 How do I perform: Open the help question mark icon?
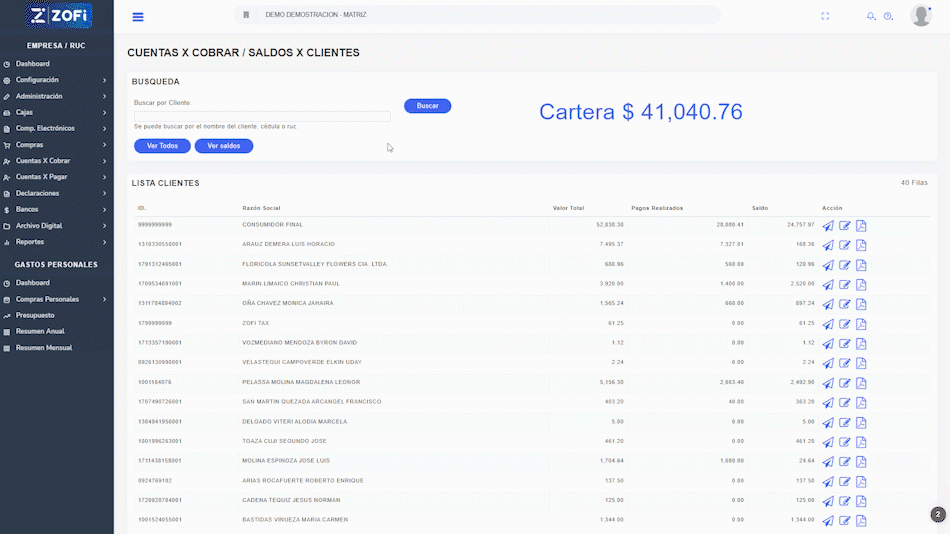click(x=888, y=16)
